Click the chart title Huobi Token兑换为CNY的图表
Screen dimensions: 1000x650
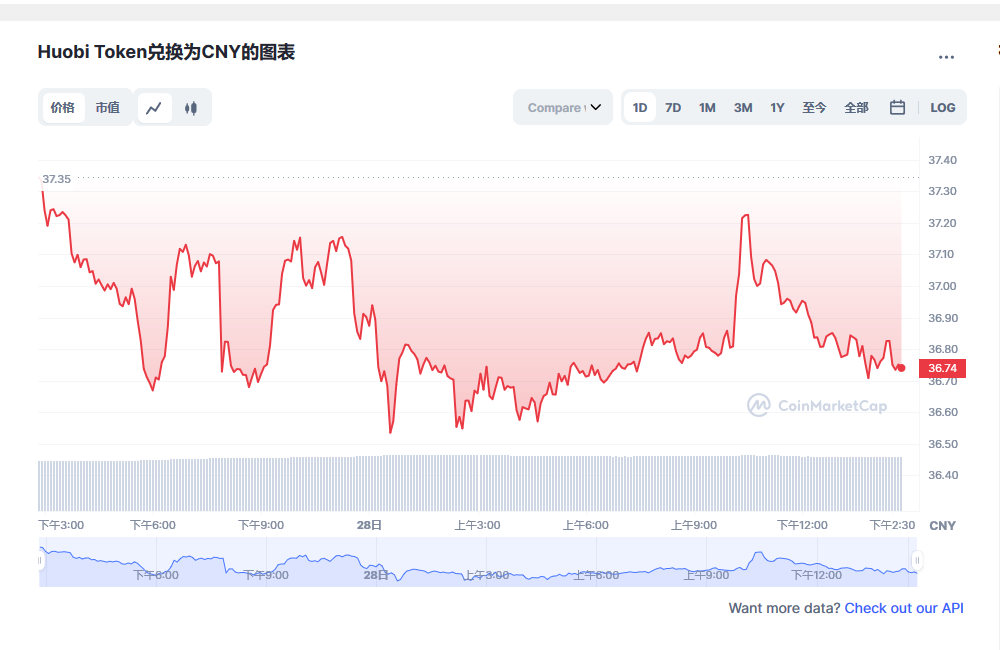click(x=166, y=52)
